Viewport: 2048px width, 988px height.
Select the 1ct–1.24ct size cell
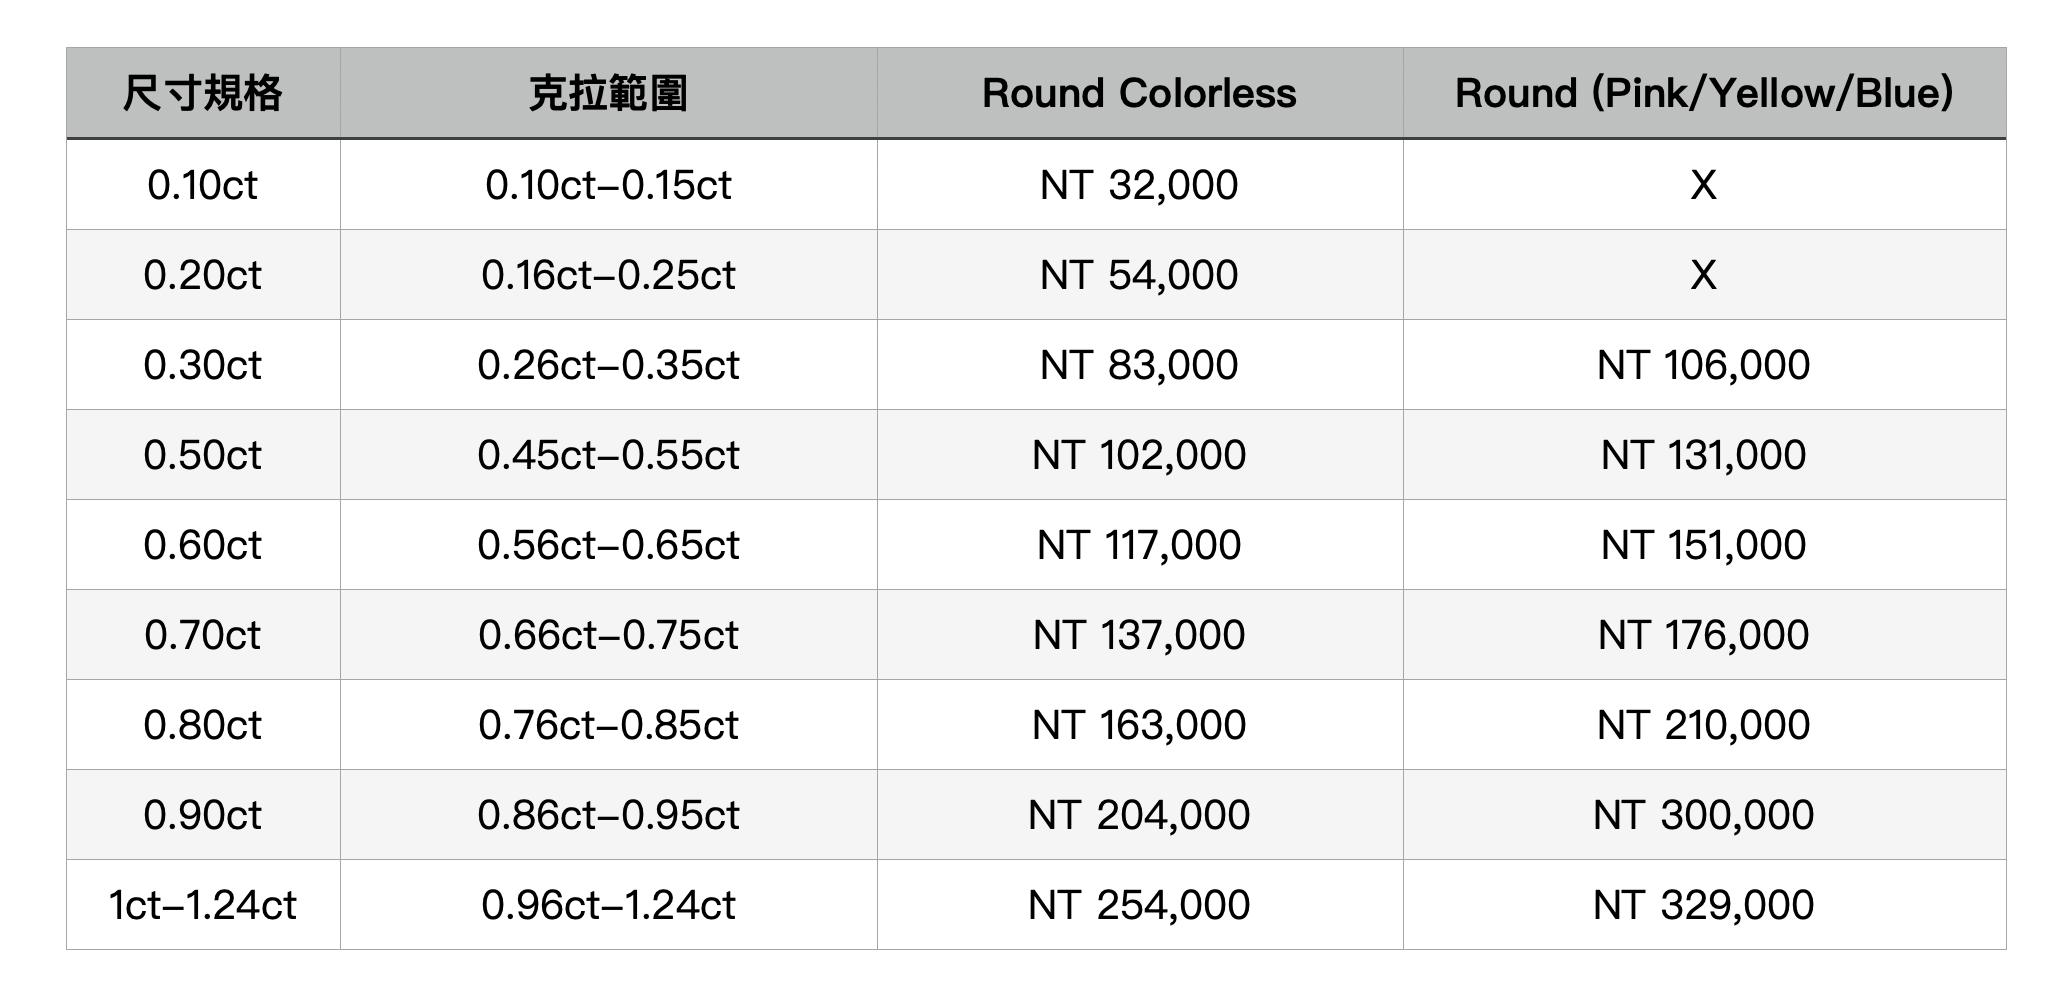(x=203, y=905)
